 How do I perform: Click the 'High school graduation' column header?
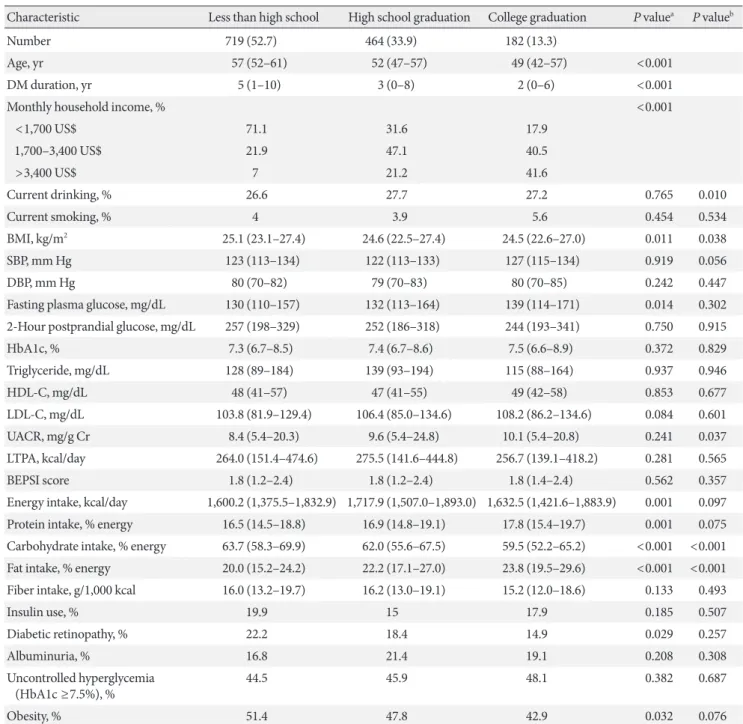(x=409, y=18)
